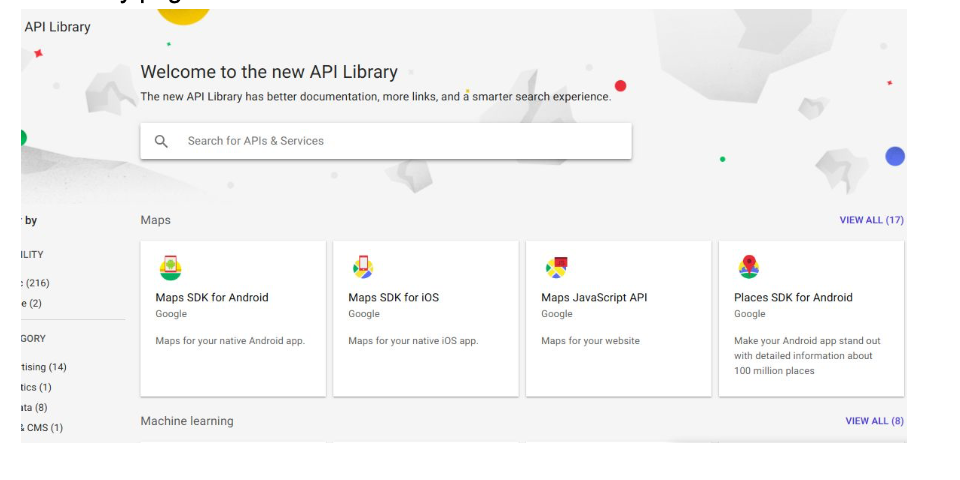This screenshot has height=480, width=960.
Task: Click the Maps SDK for iOS icon
Action: [x=363, y=267]
